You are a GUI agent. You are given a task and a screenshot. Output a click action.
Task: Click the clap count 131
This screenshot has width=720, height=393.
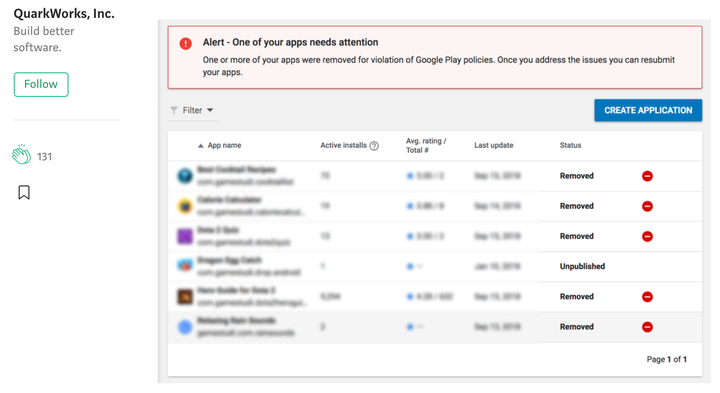pos(44,157)
